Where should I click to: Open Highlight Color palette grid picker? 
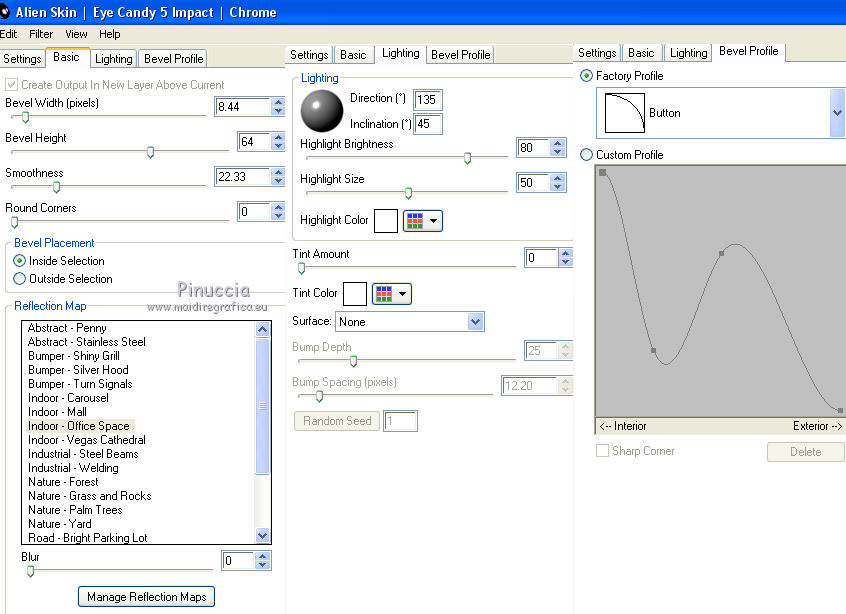click(x=422, y=221)
